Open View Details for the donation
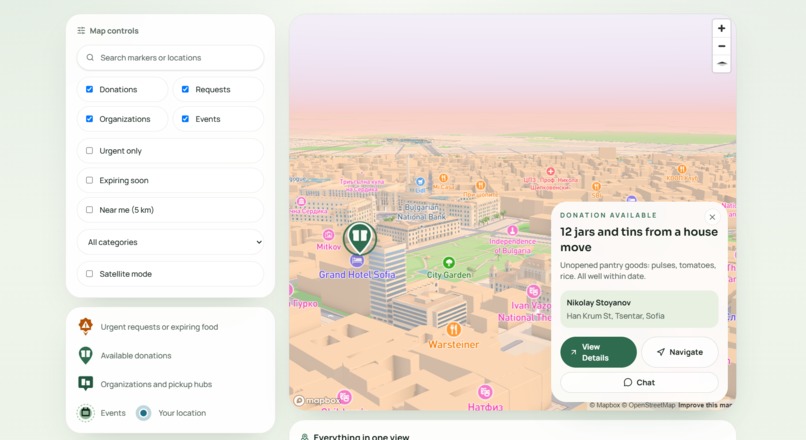Image resolution: width=806 pixels, height=440 pixels. tap(598, 352)
